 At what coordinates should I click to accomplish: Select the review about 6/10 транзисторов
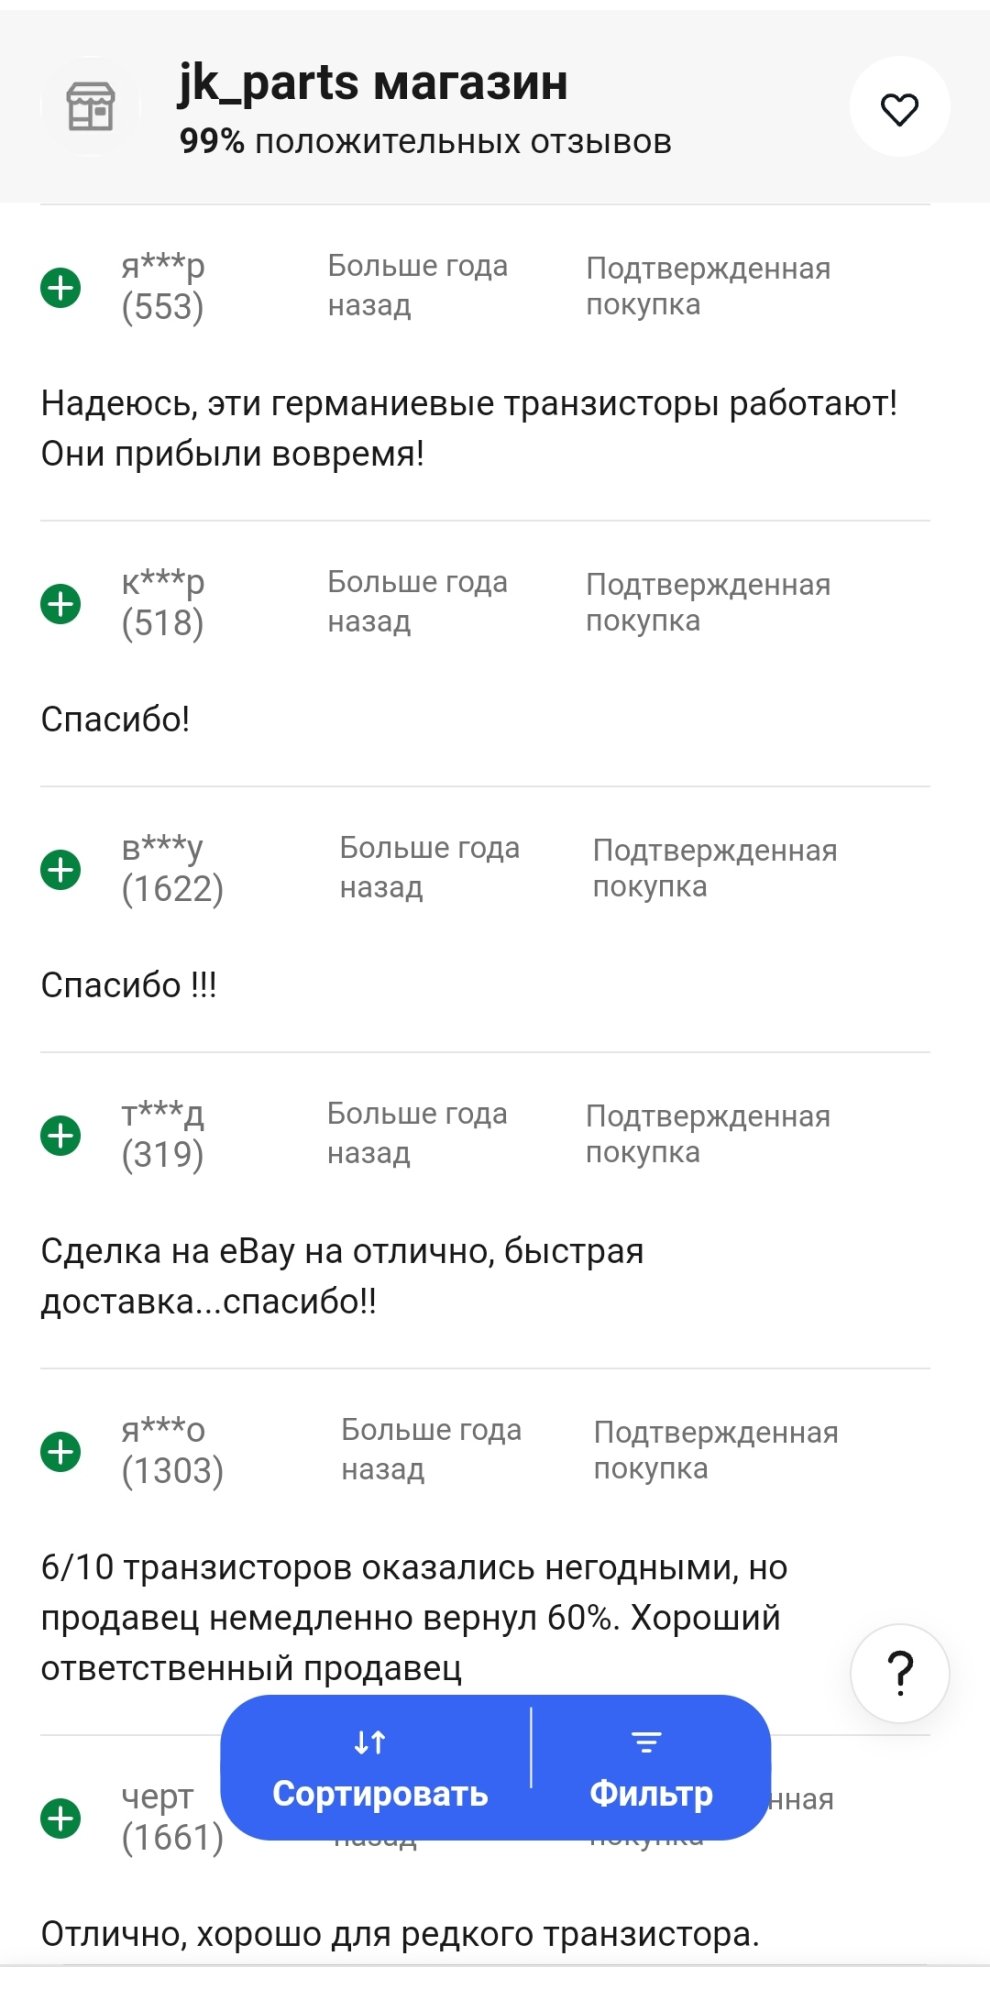(x=414, y=1617)
